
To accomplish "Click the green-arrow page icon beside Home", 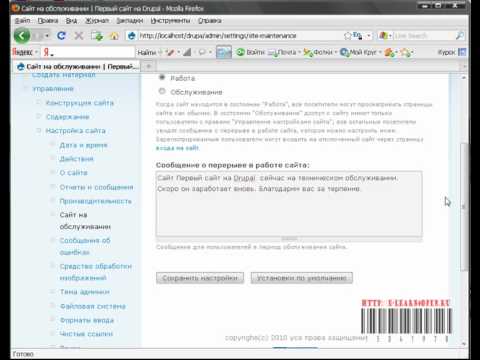I will point(97,36).
